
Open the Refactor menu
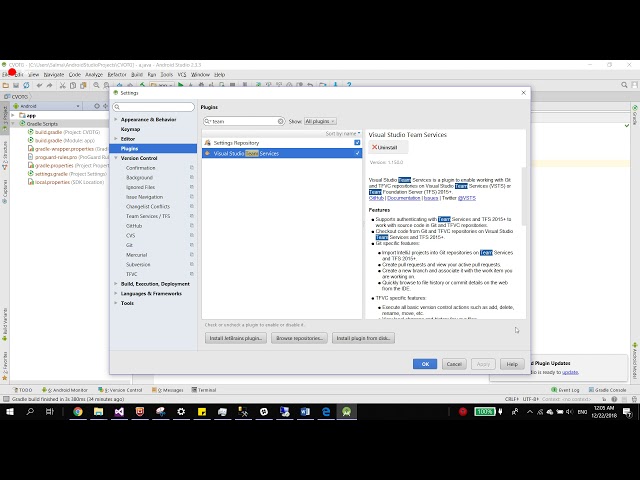point(117,75)
